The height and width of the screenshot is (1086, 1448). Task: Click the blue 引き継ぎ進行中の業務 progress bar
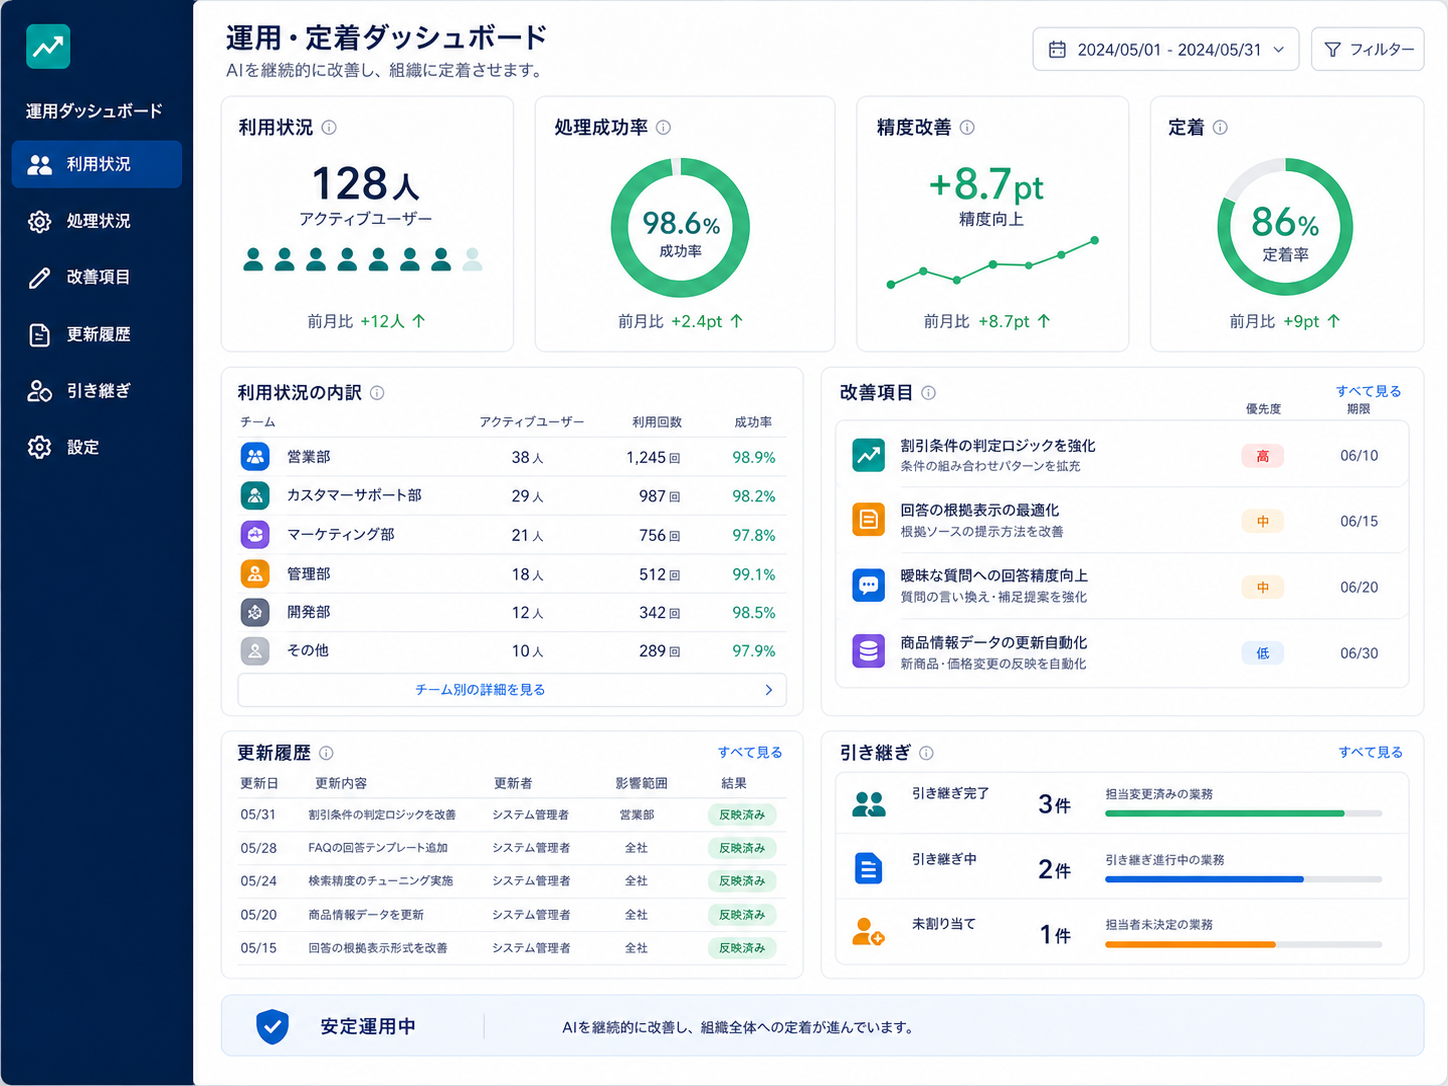click(x=1243, y=879)
